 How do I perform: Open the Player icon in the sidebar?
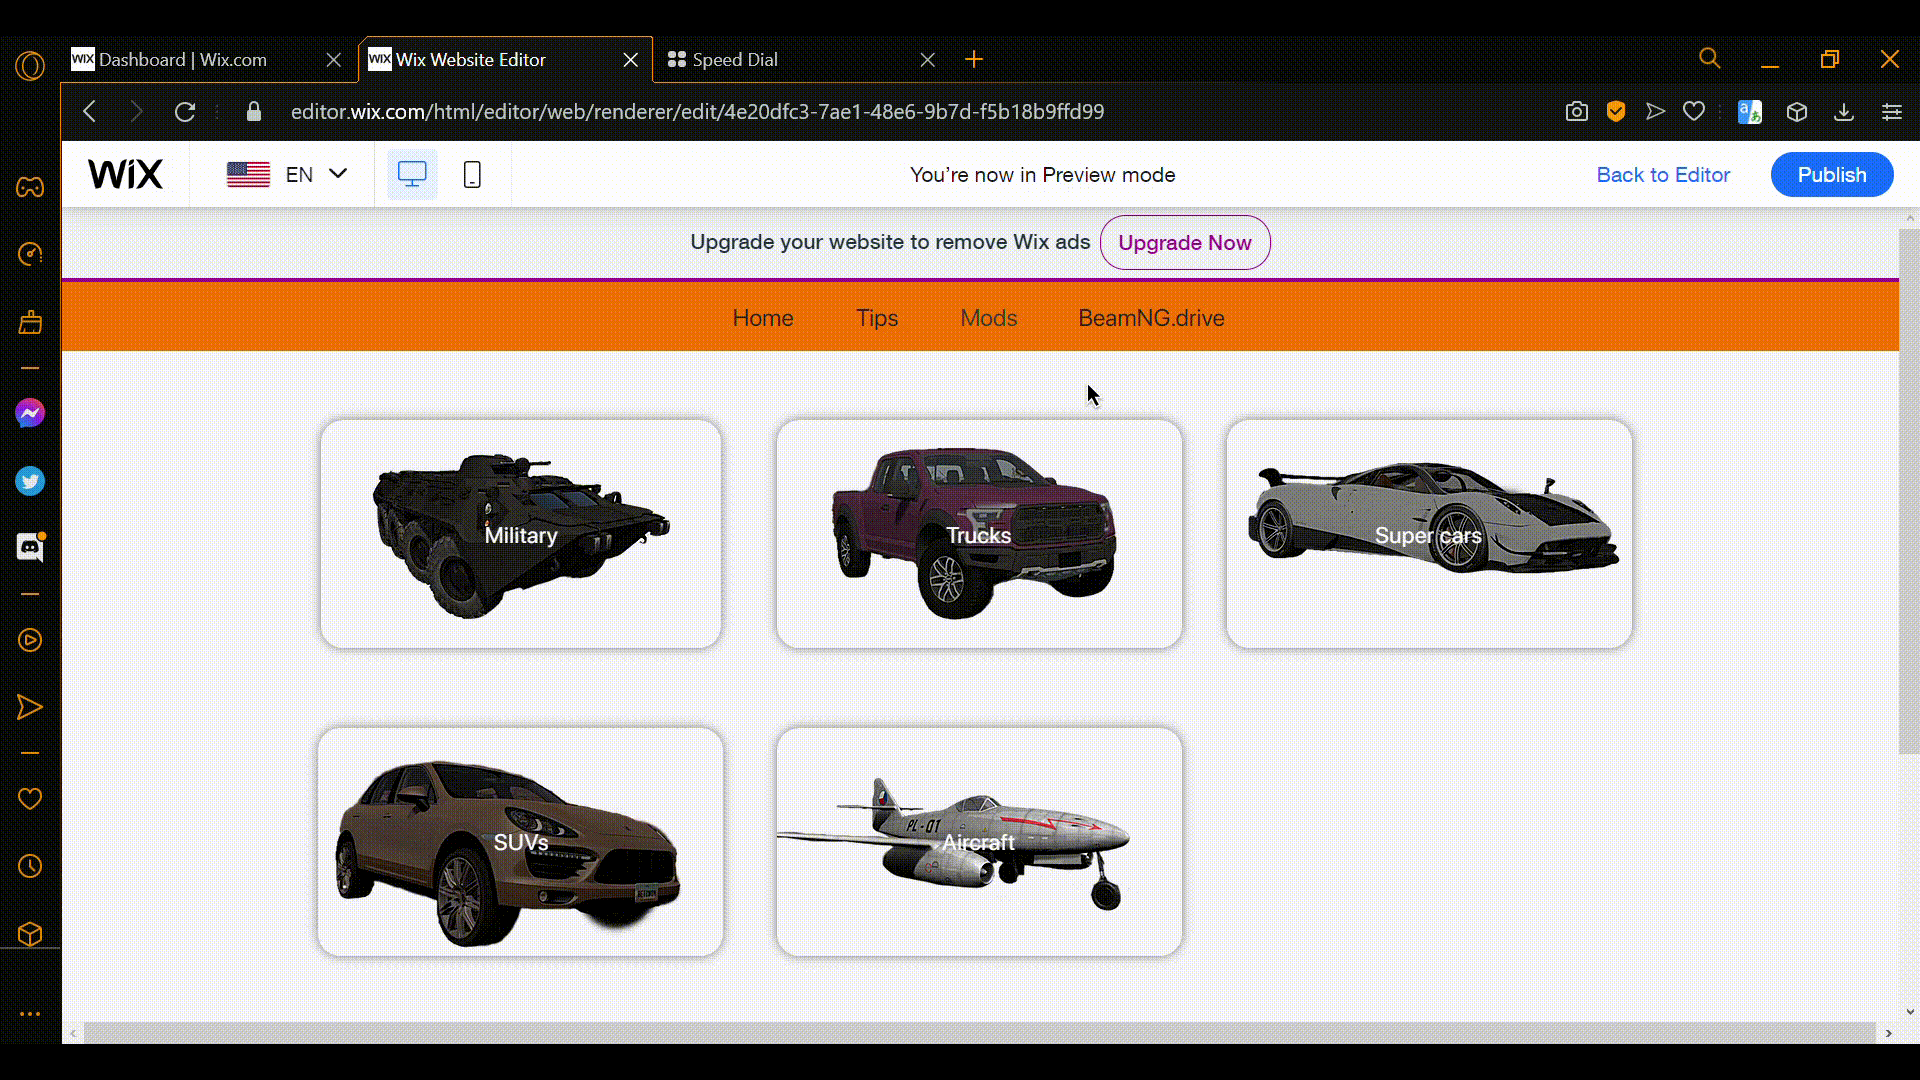[x=30, y=640]
